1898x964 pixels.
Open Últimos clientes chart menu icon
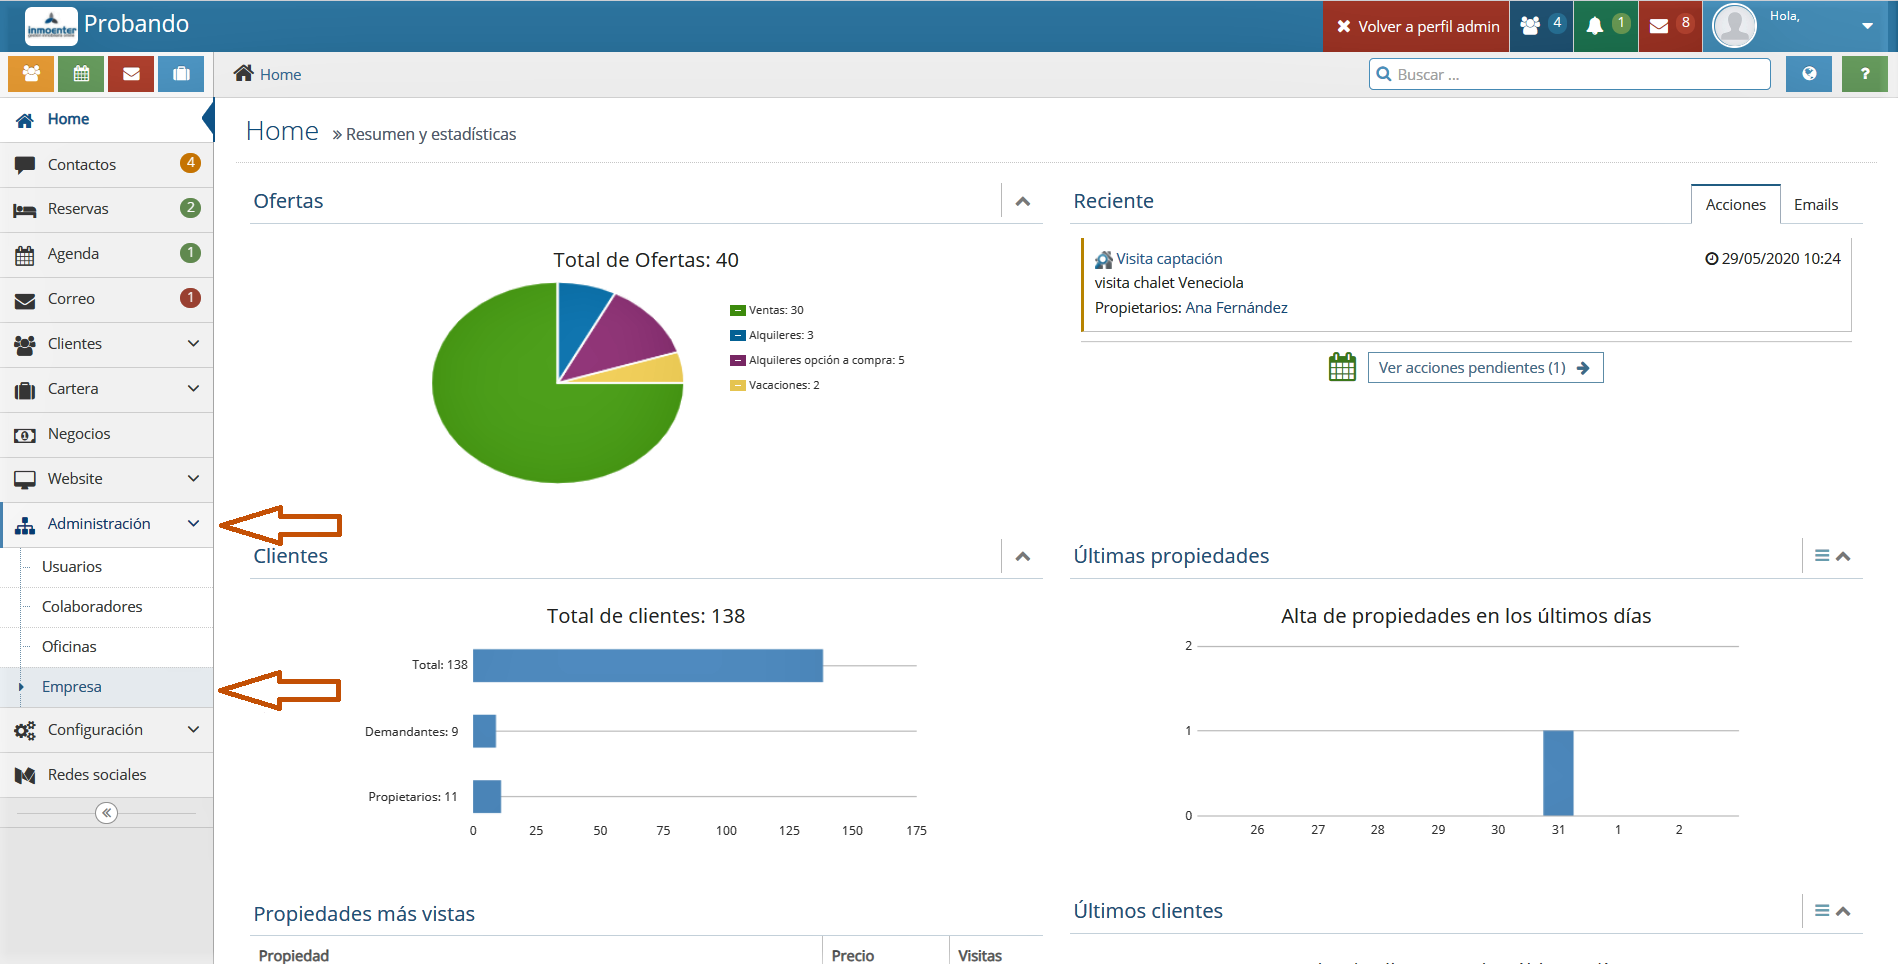[1822, 911]
